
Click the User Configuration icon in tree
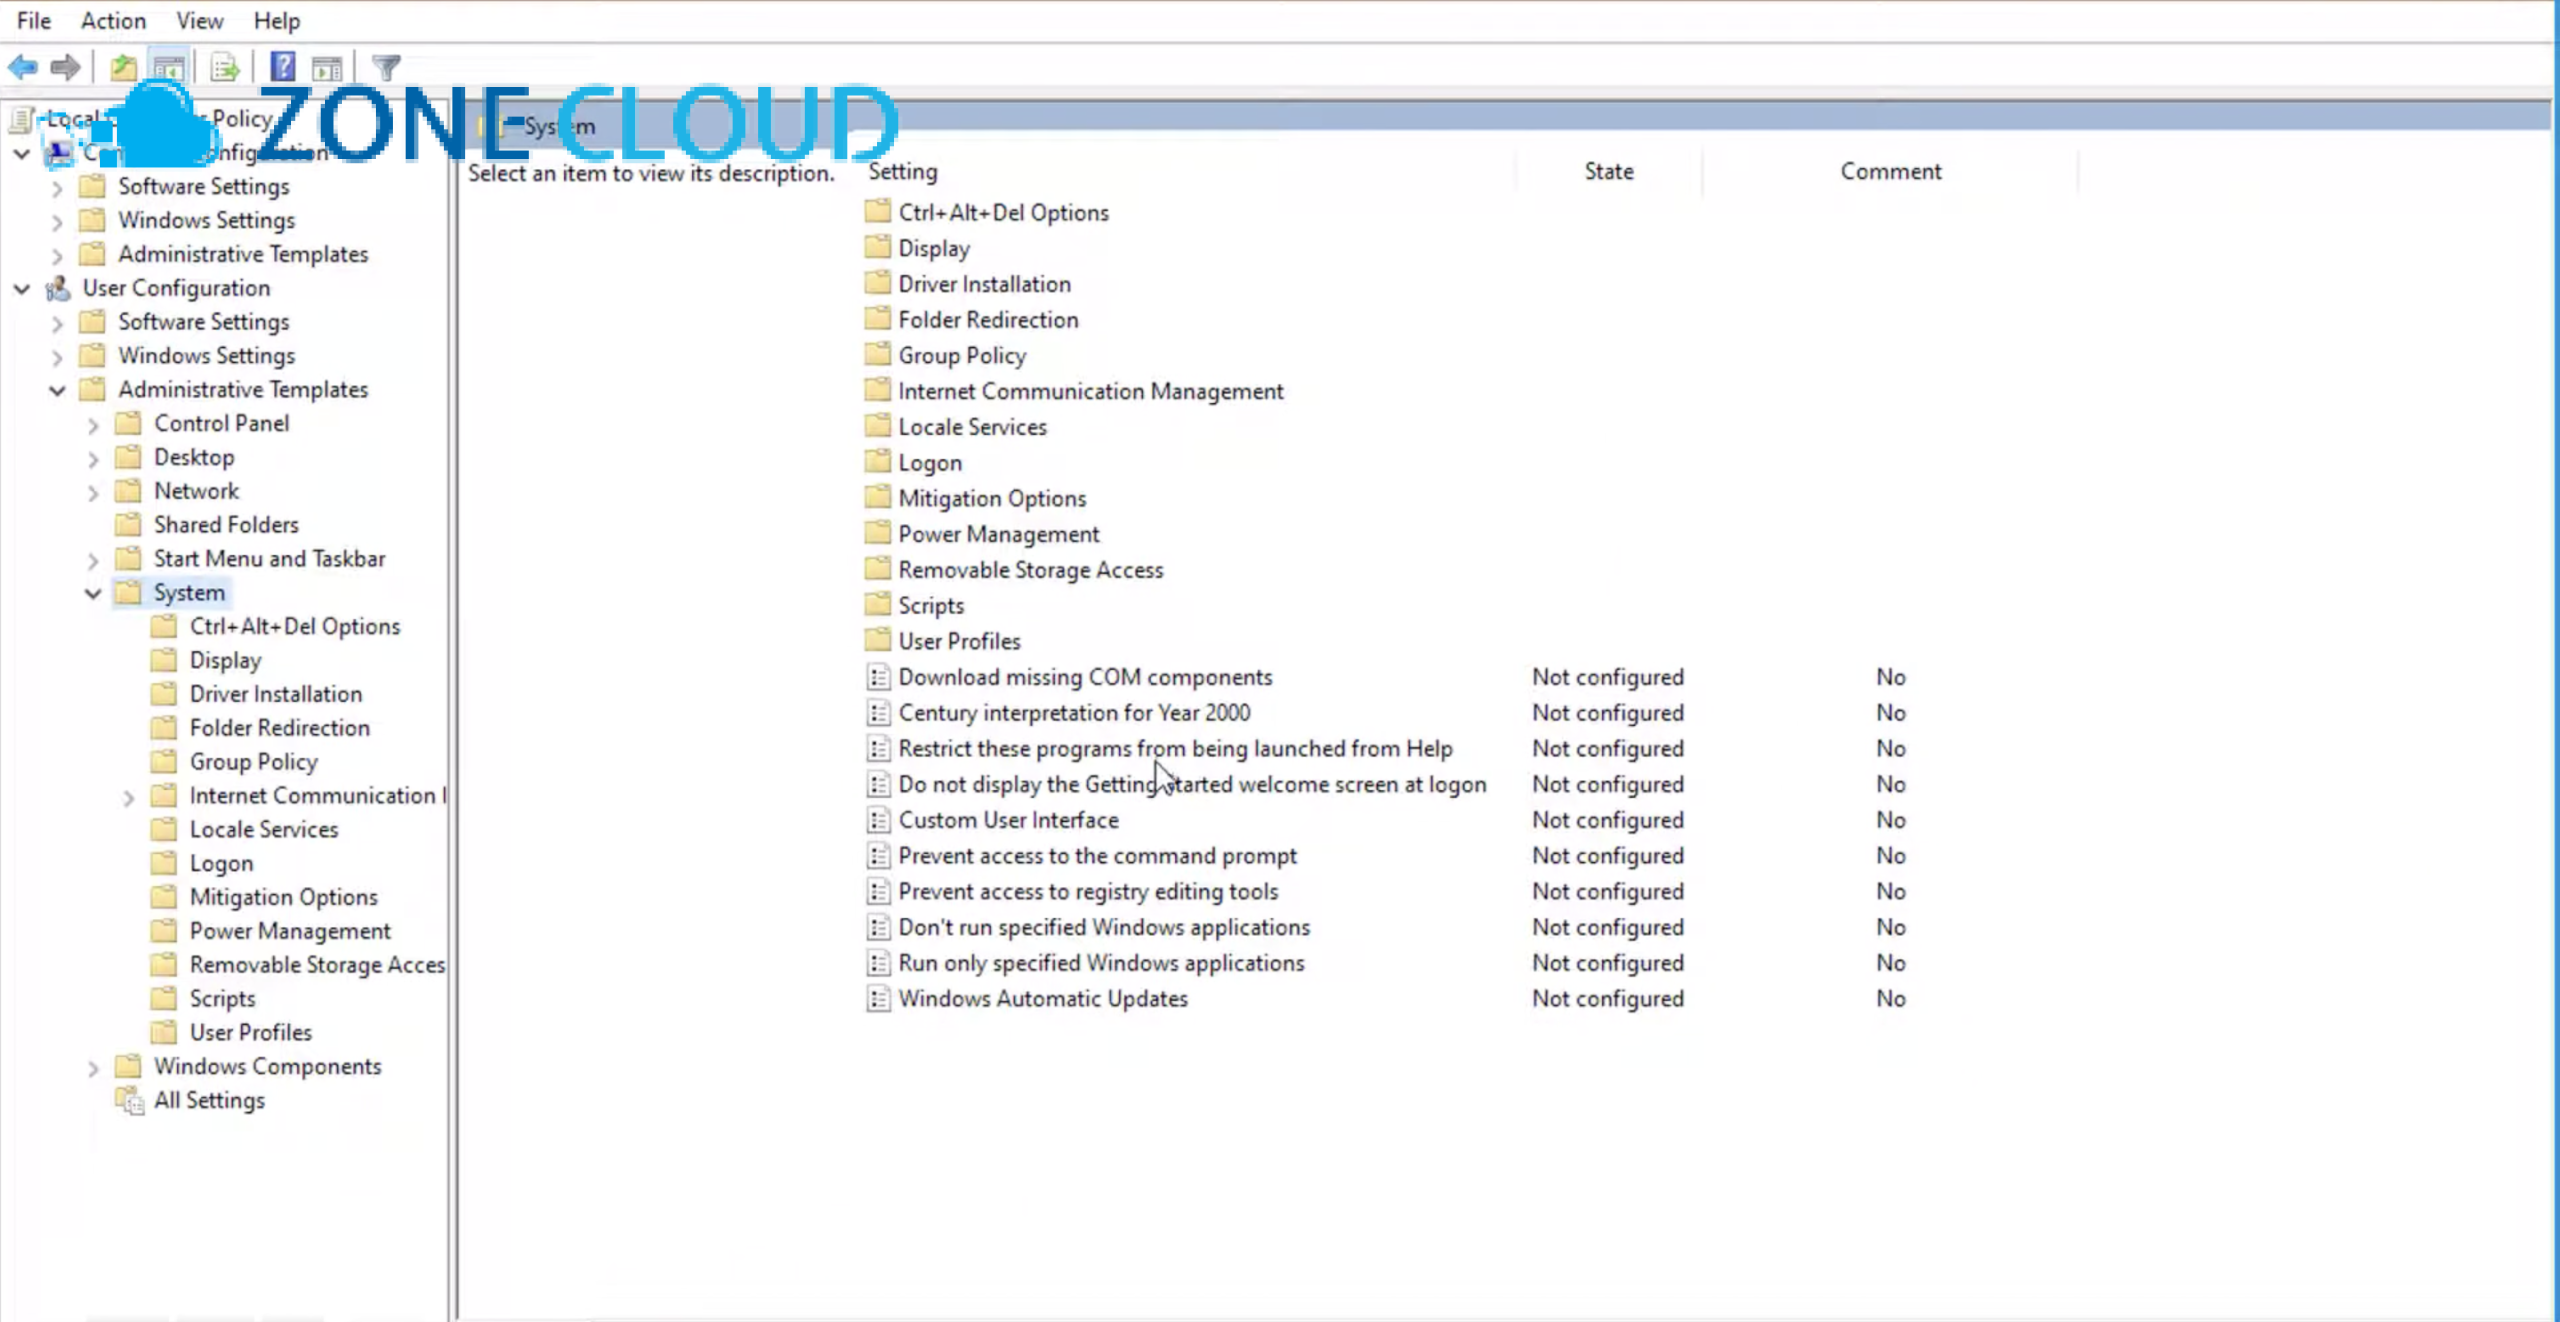[x=58, y=288]
